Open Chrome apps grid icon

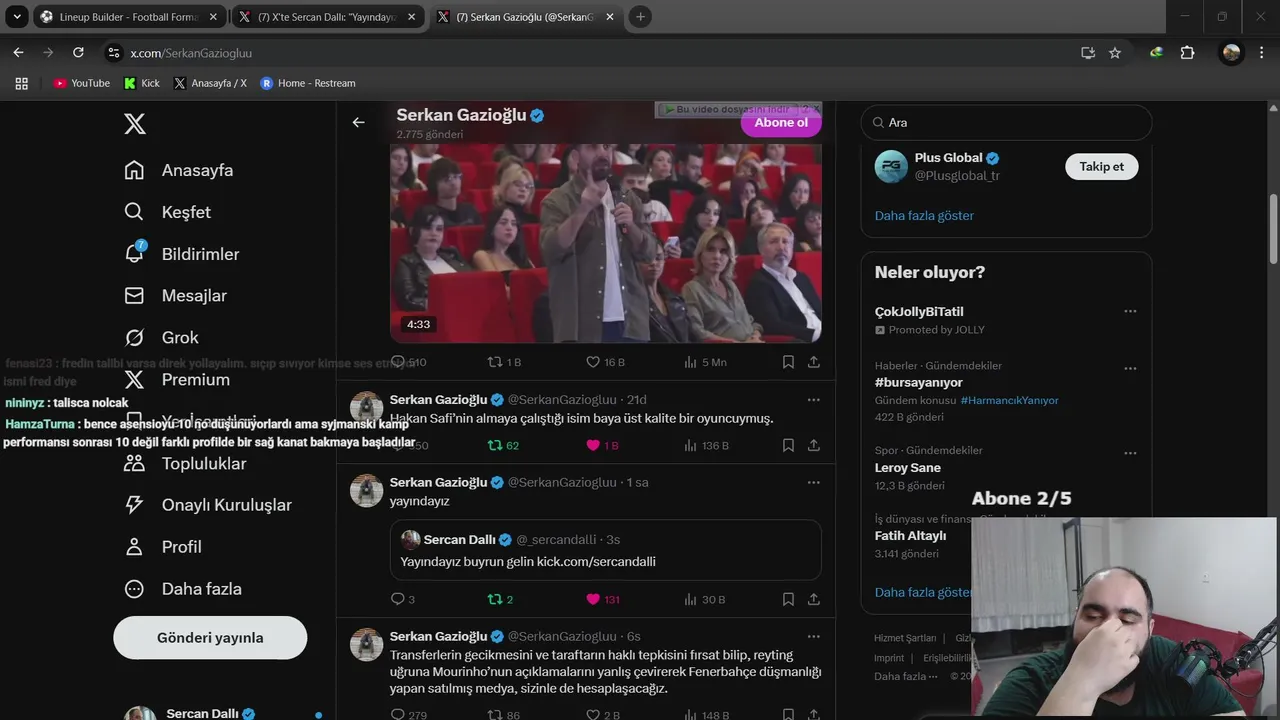pos(21,83)
